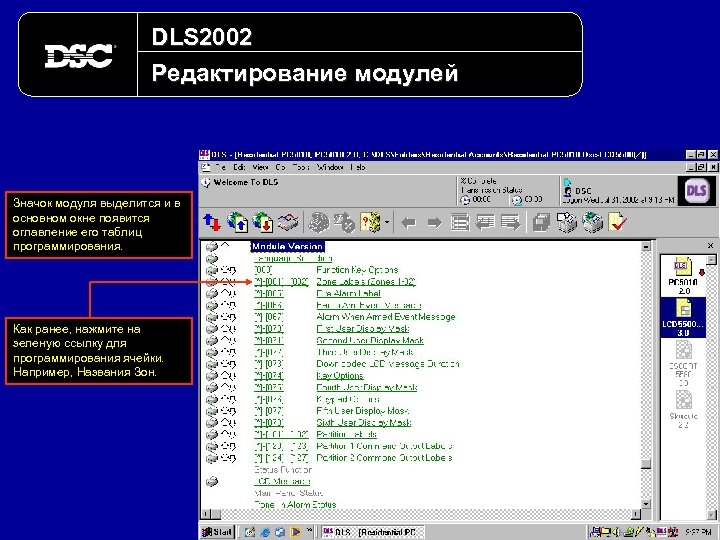Open the dropdown arrow beside the help icon
The image size is (720, 540).
tap(387, 223)
